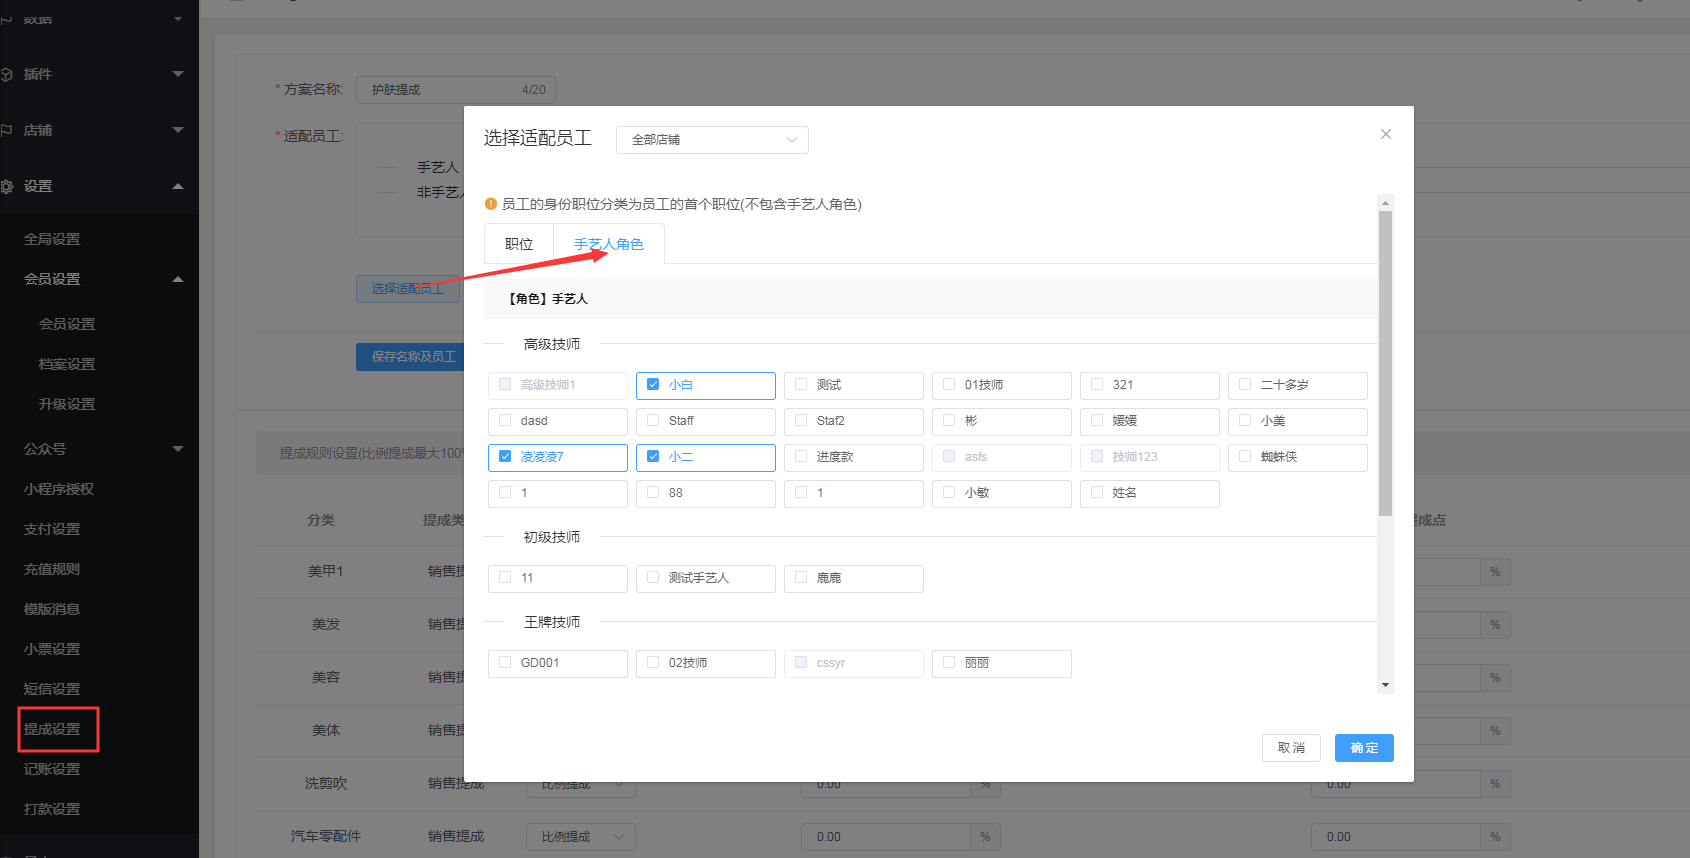The image size is (1690, 858).
Task: Click the 取消 cancel button
Action: pyautogui.click(x=1291, y=748)
